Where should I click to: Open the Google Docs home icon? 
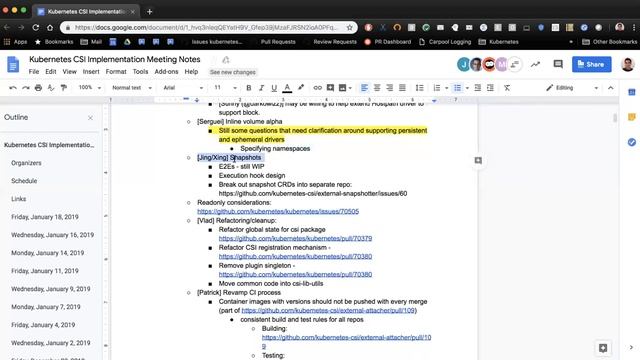point(13,64)
